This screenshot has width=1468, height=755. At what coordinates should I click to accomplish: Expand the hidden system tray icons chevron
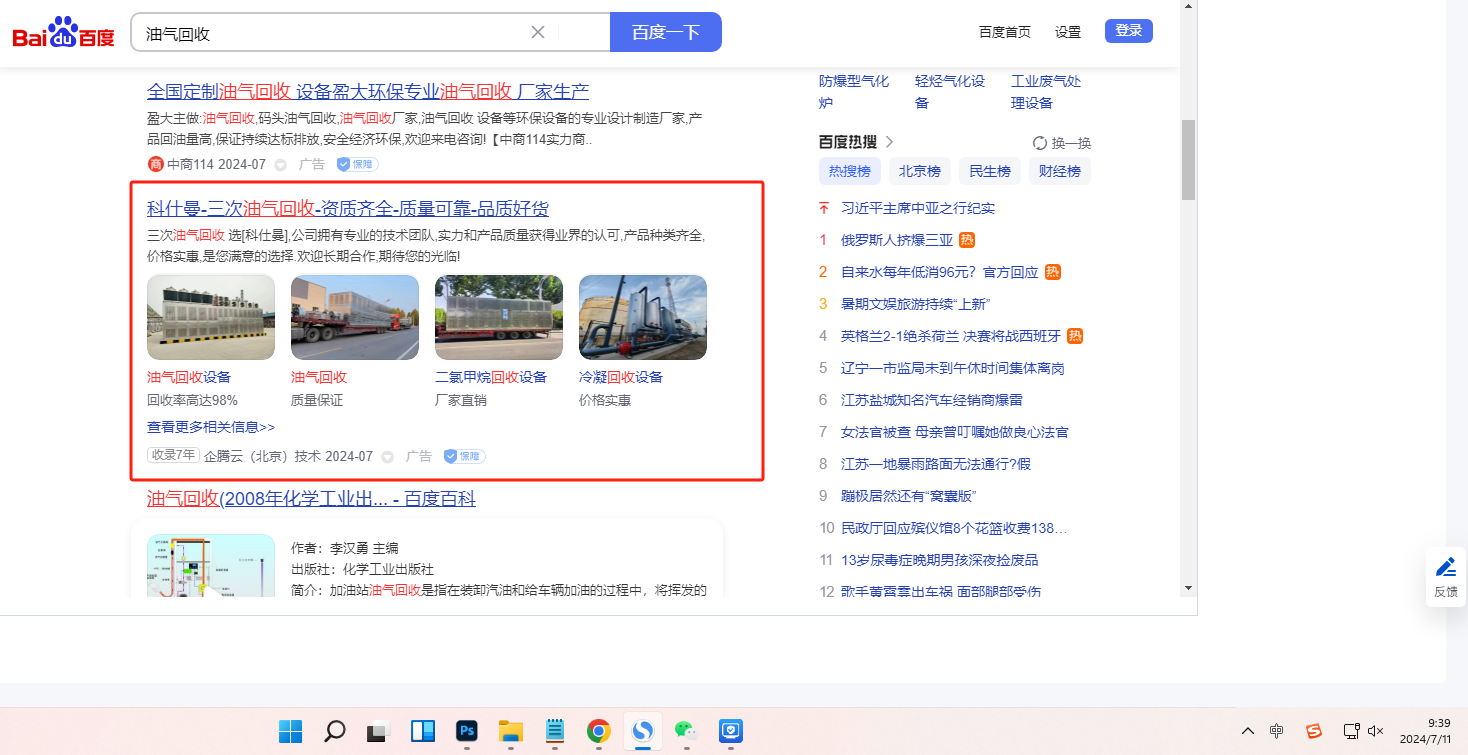(1248, 731)
